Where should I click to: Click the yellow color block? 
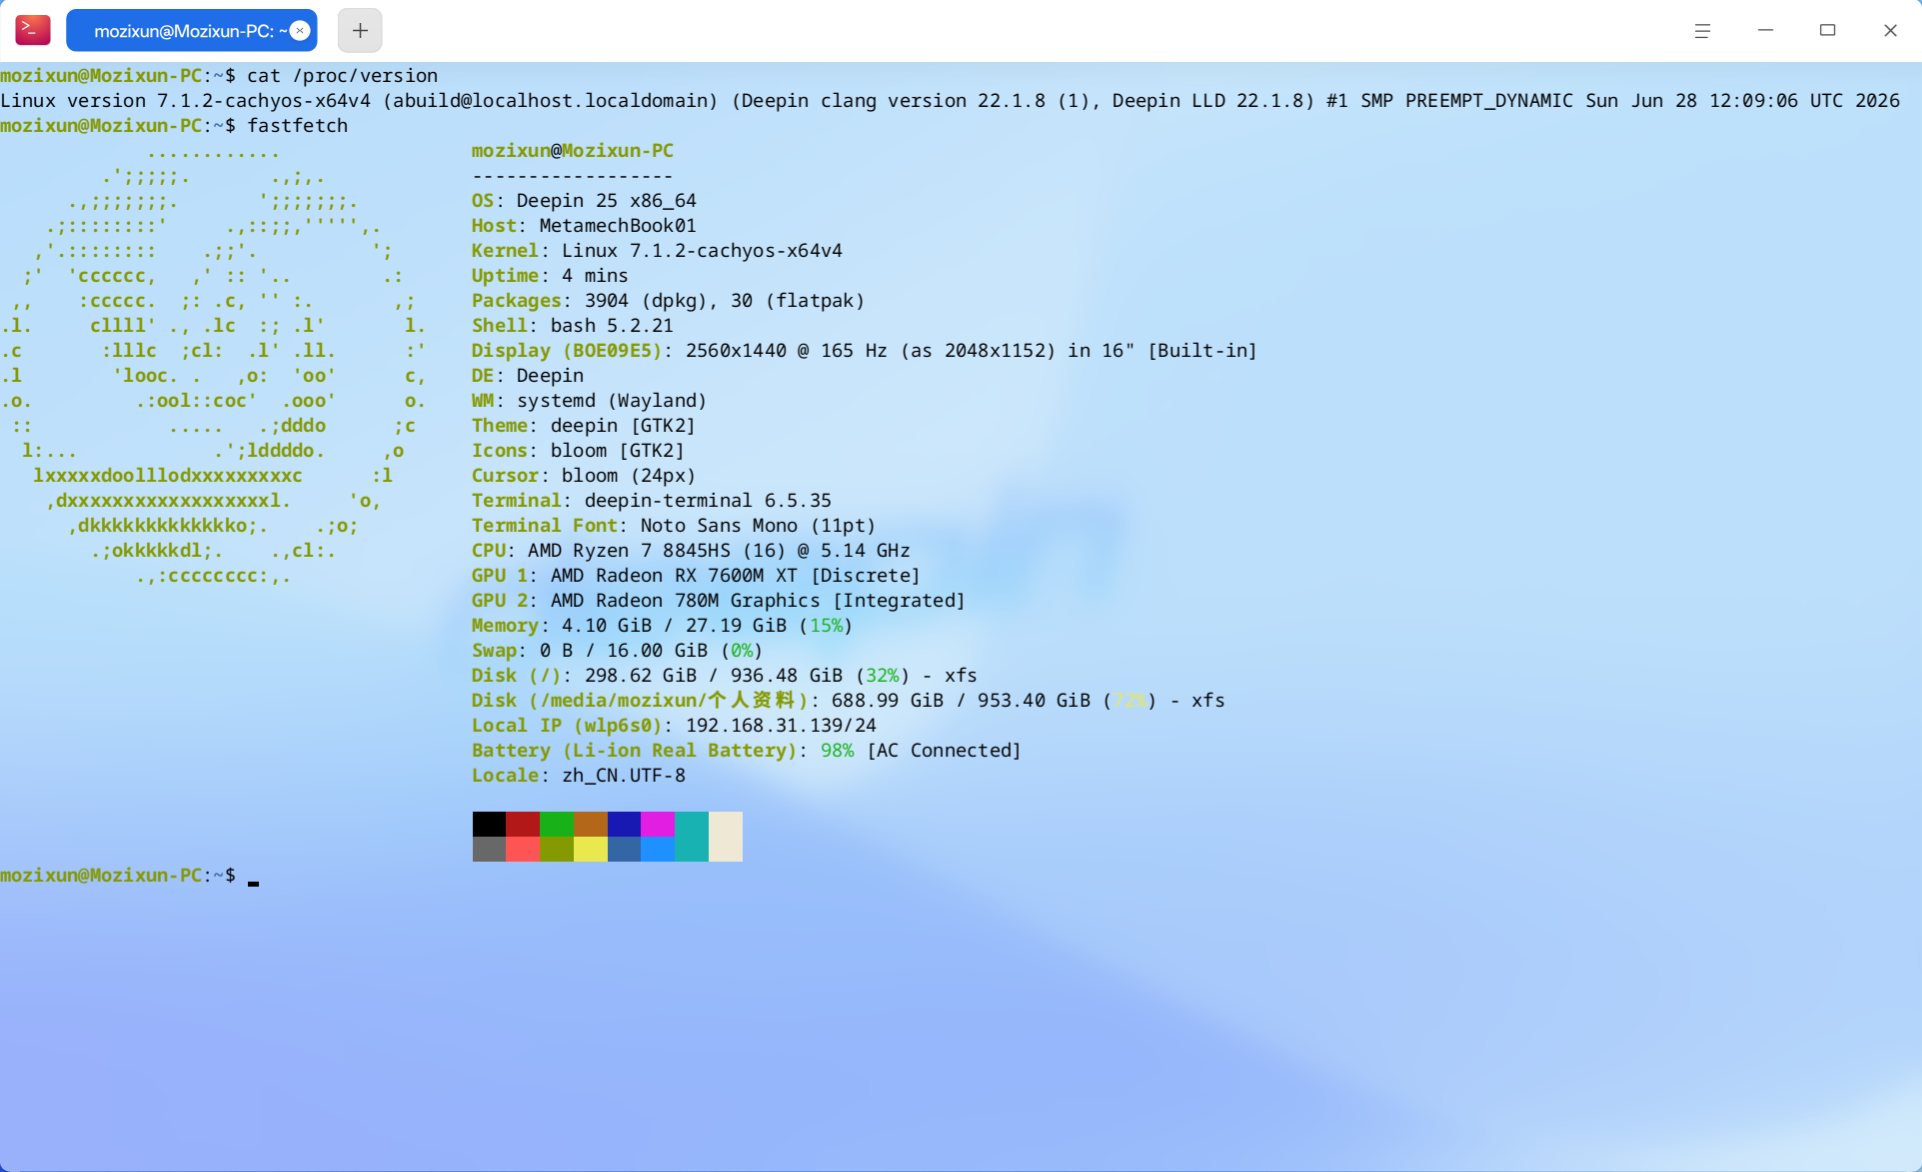[590, 849]
